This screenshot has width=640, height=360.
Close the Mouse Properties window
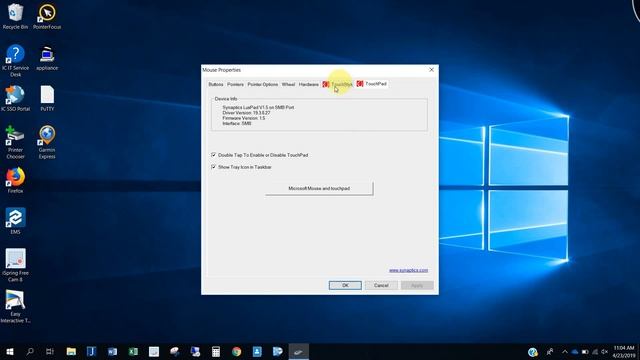pos(431,70)
